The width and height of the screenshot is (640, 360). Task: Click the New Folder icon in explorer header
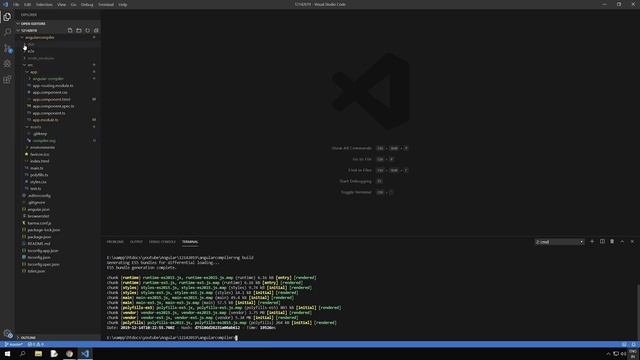tap(79, 31)
